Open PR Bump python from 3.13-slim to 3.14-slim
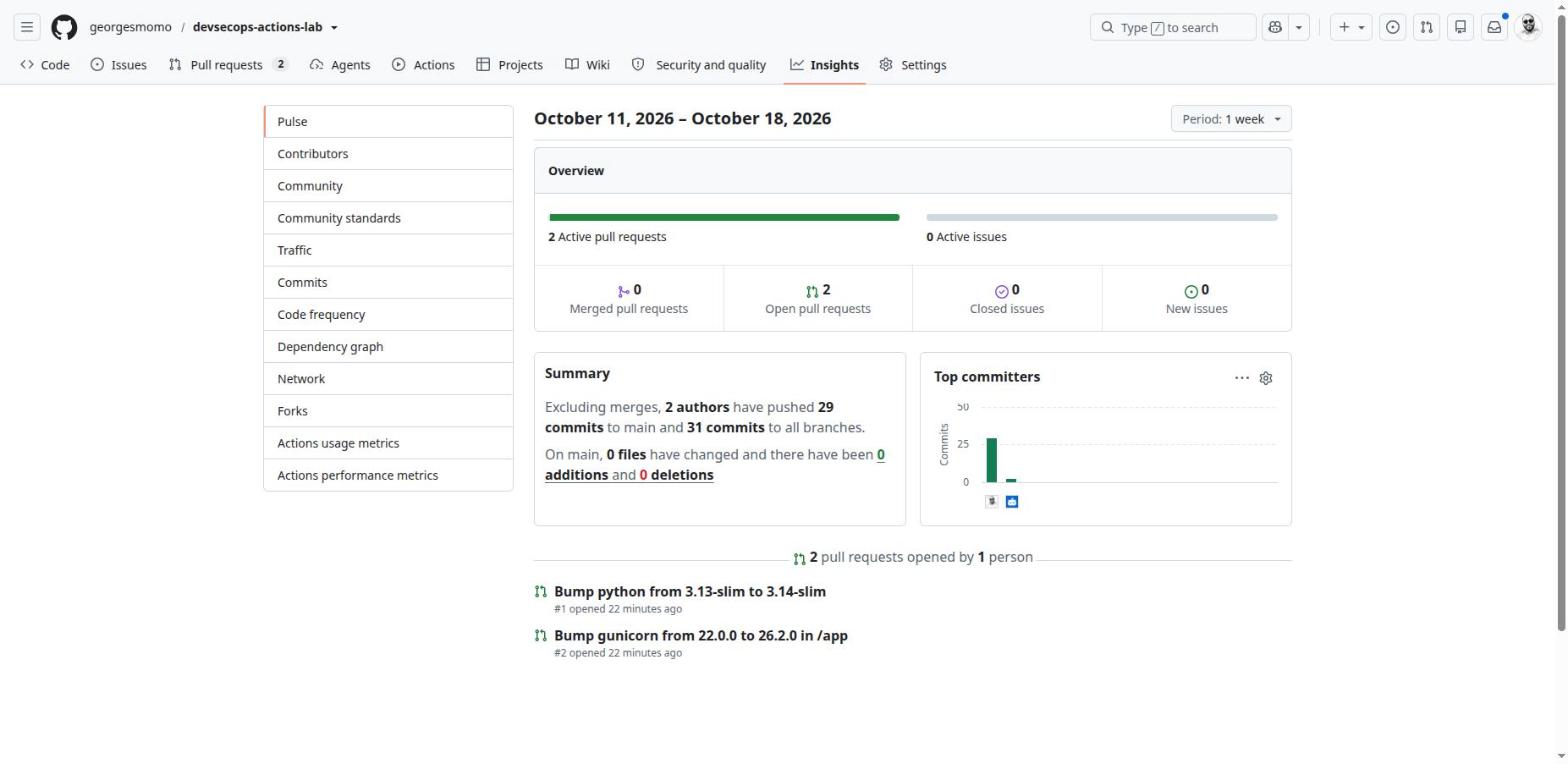This screenshot has width=1568, height=764. (690, 592)
